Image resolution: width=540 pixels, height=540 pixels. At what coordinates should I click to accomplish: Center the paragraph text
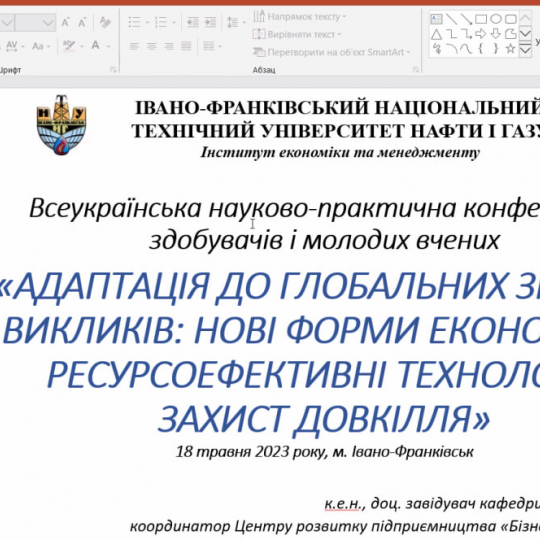point(152,46)
